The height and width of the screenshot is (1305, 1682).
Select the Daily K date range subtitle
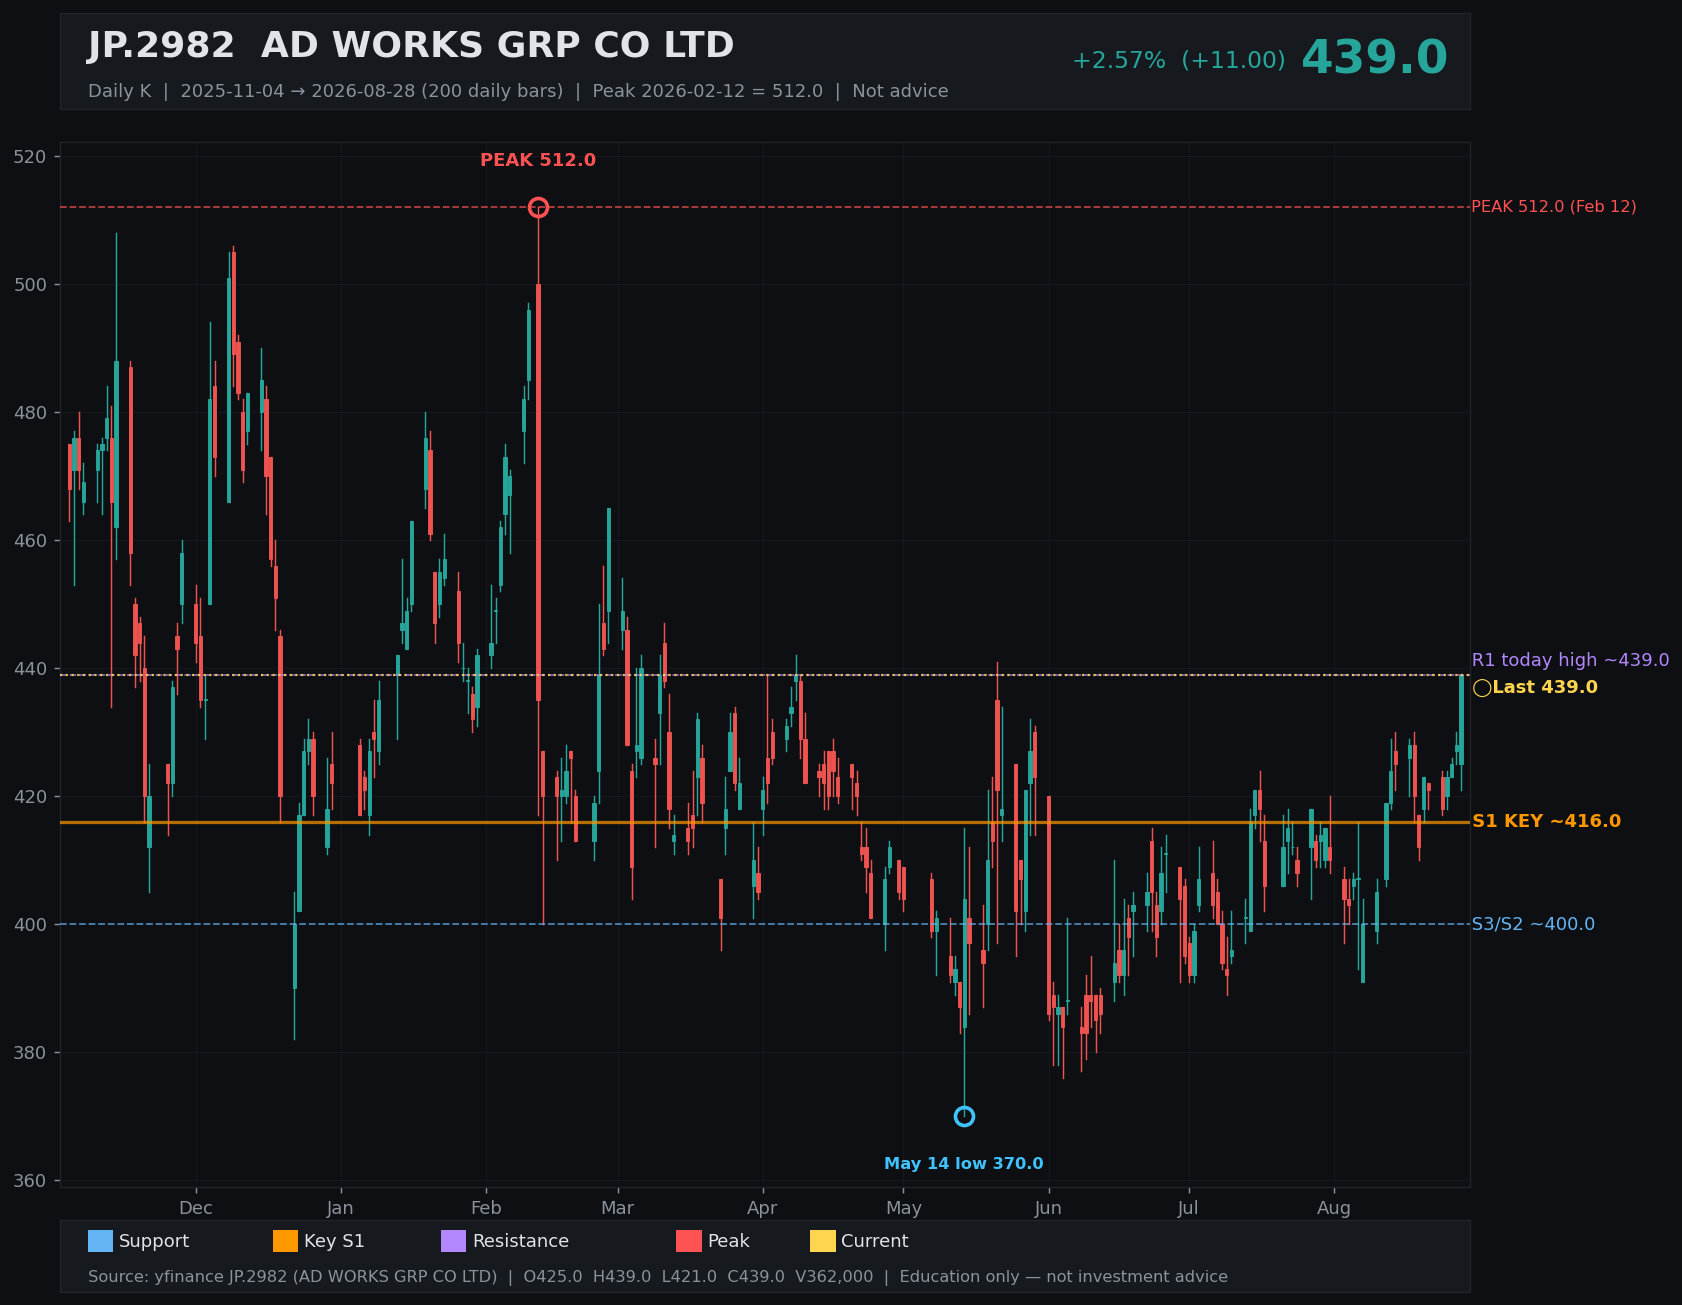[518, 91]
